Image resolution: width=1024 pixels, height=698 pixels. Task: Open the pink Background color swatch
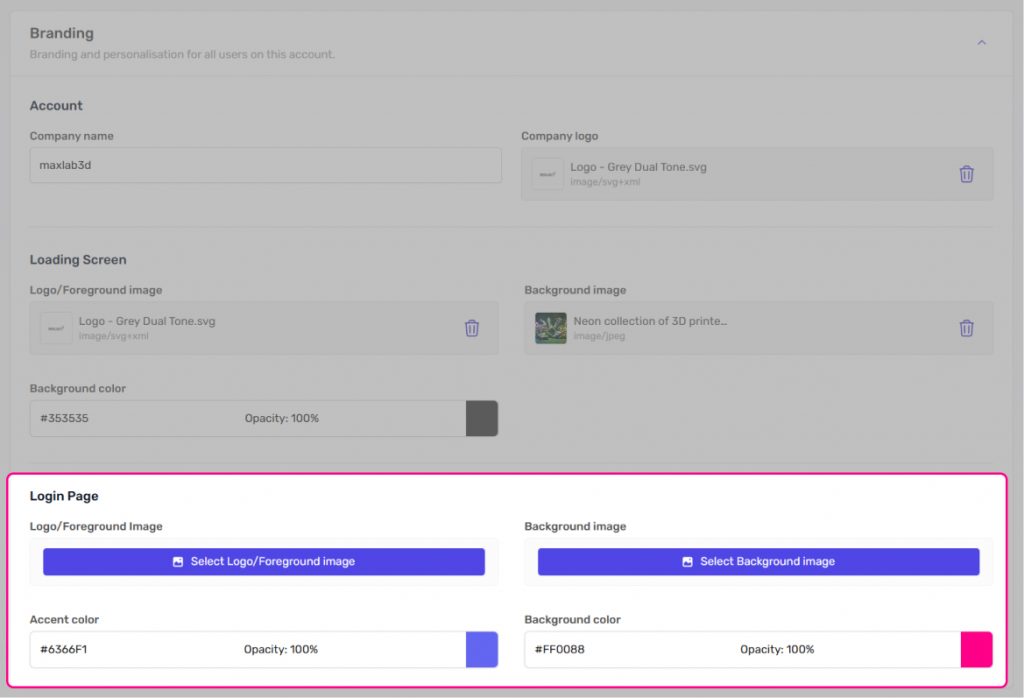pos(976,650)
